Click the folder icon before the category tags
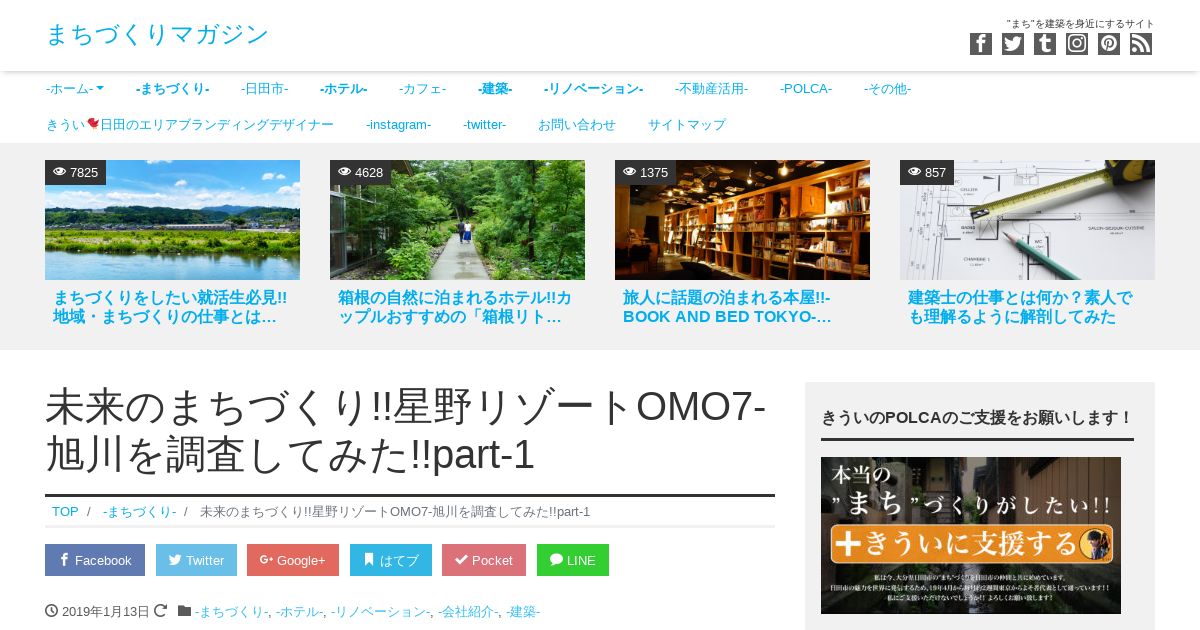Image resolution: width=1200 pixels, height=630 pixels. (184, 611)
